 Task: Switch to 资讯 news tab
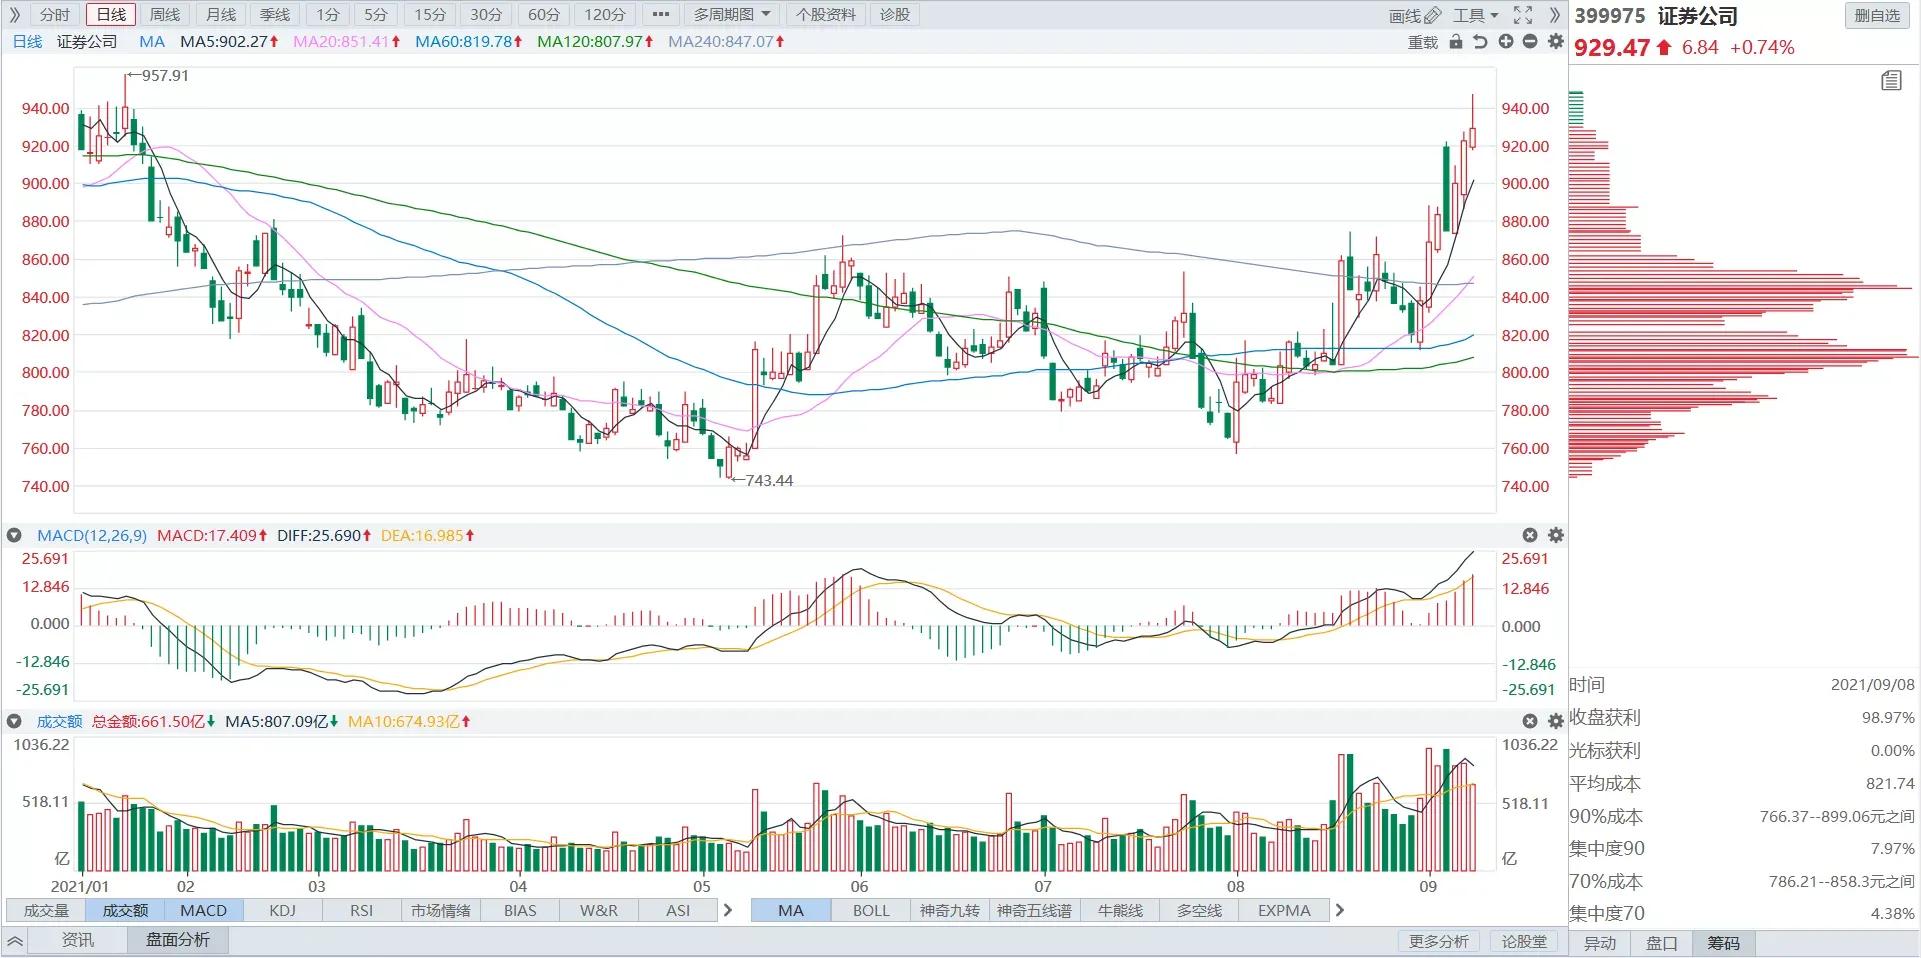click(78, 940)
